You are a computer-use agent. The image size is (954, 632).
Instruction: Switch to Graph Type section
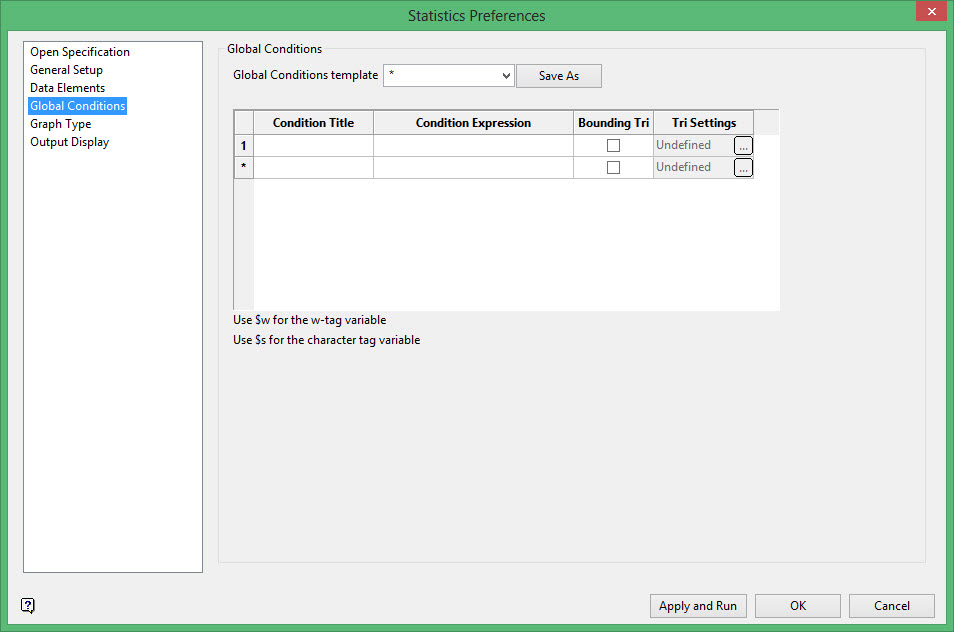(60, 124)
